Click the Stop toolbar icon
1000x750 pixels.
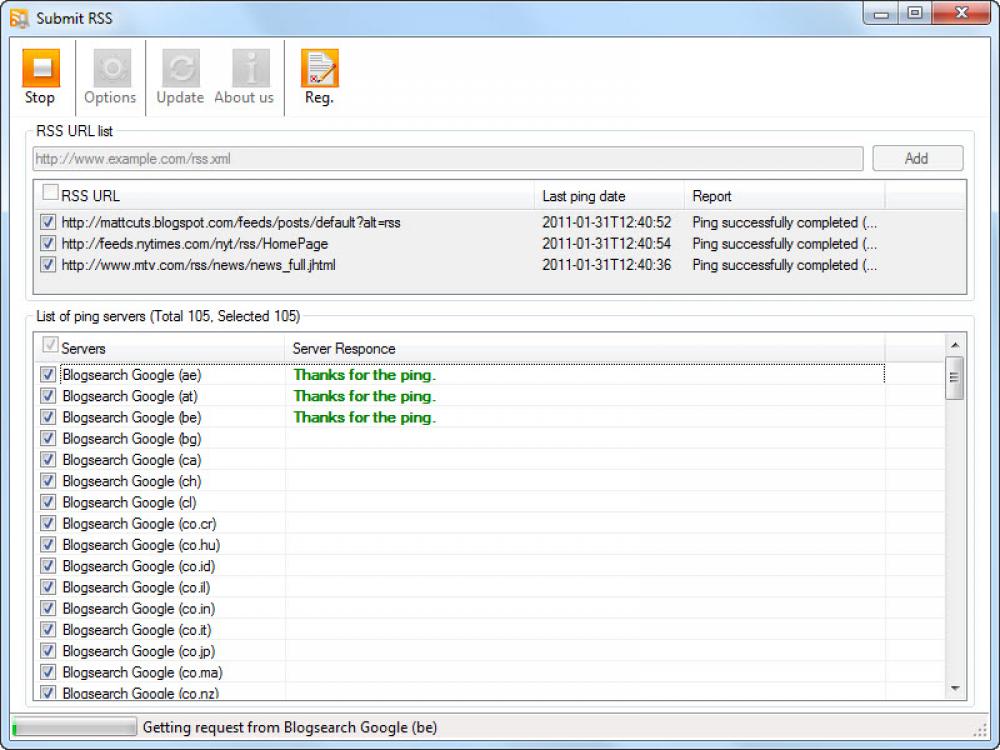pyautogui.click(x=40, y=75)
